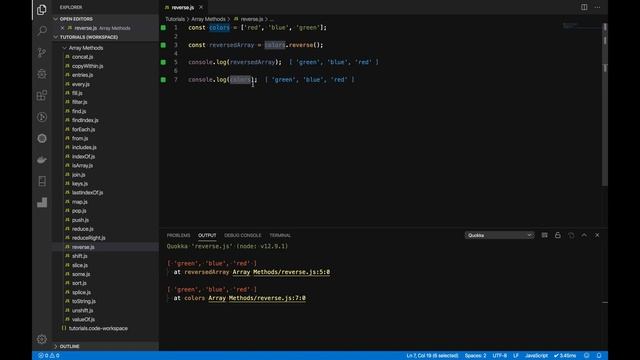Open errors and warnings status item
This screenshot has width=640, height=360.
(49, 356)
